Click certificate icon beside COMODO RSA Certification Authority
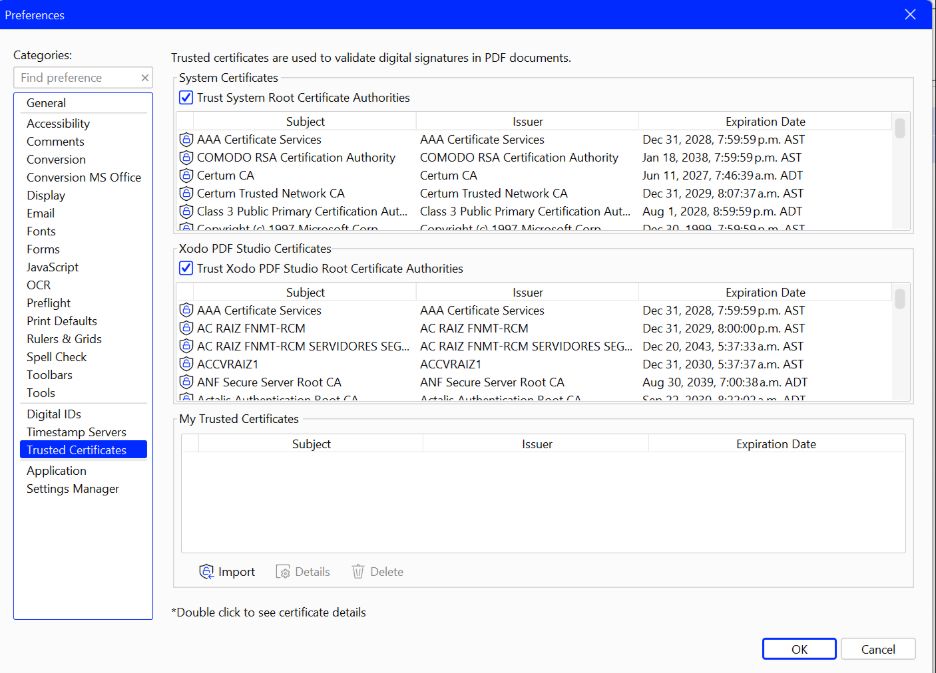 (186, 158)
